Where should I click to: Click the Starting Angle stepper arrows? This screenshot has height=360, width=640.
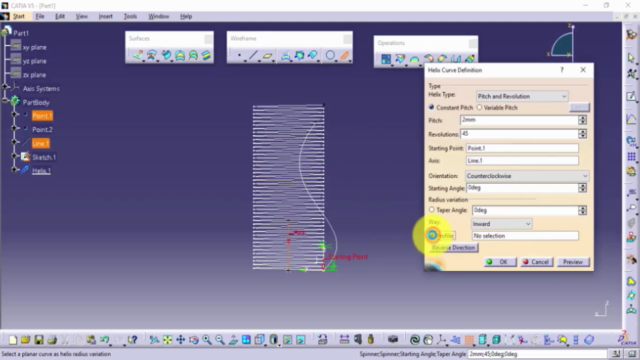coord(582,188)
